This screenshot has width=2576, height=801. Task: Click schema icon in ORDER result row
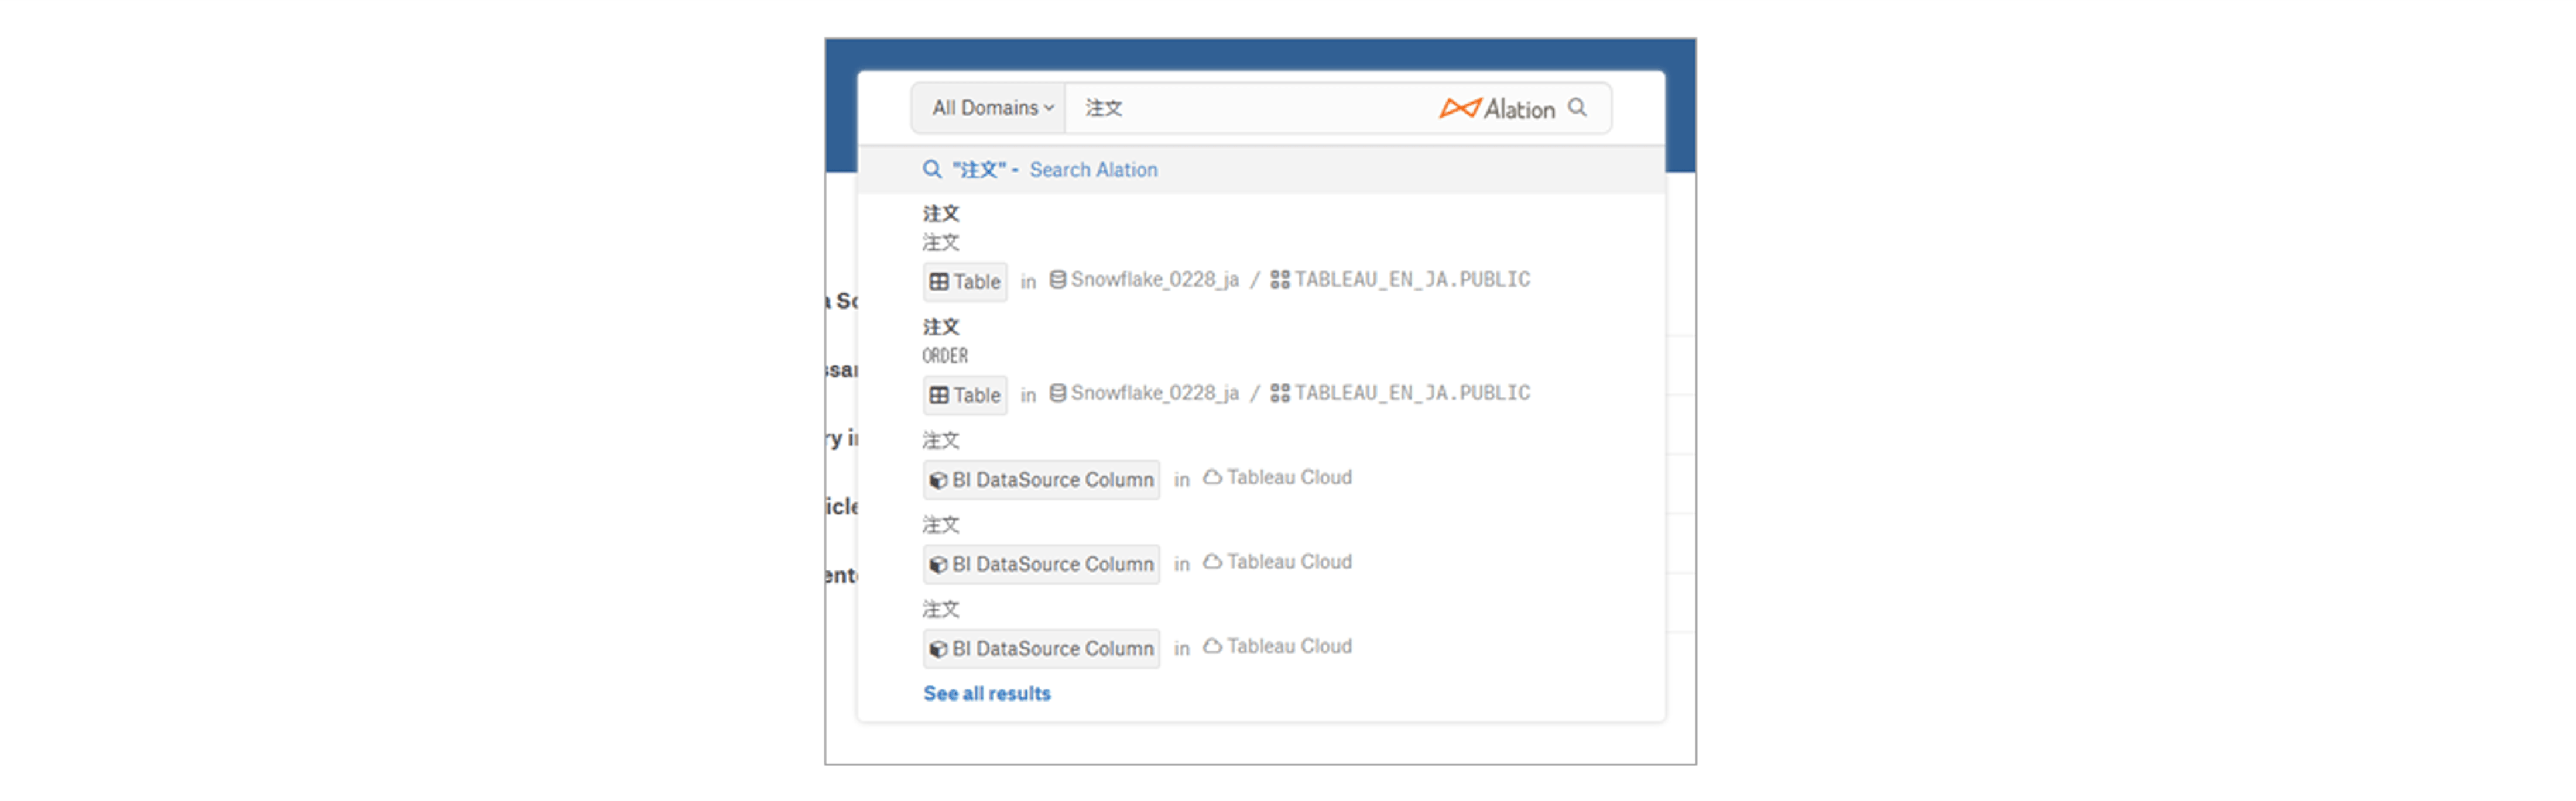(x=1280, y=393)
